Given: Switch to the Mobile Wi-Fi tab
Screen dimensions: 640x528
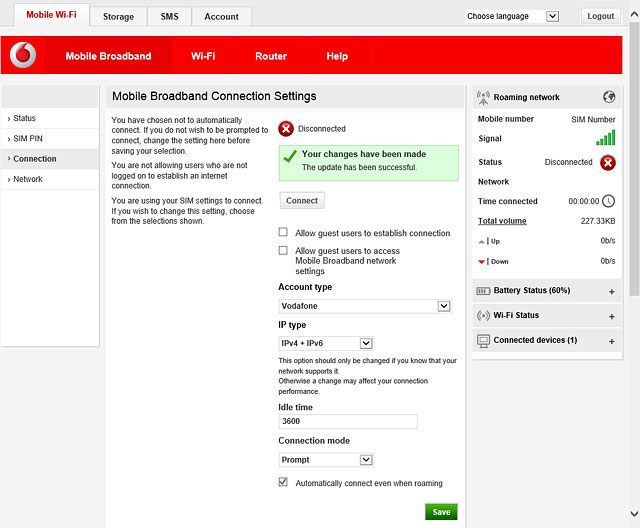Looking at the screenshot, I should pyautogui.click(x=51, y=15).
